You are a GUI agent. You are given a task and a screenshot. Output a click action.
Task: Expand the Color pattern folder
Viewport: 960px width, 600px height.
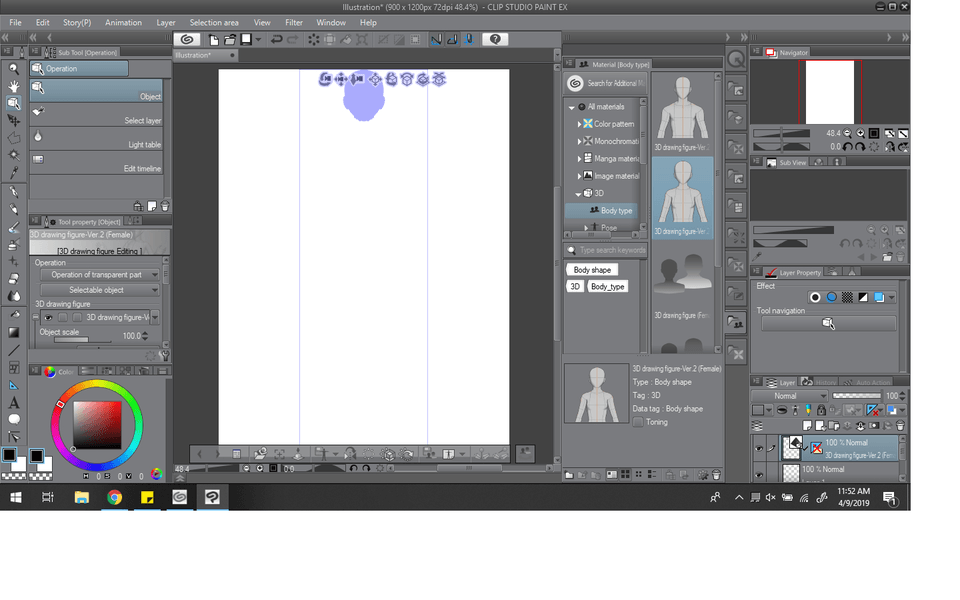coord(579,124)
